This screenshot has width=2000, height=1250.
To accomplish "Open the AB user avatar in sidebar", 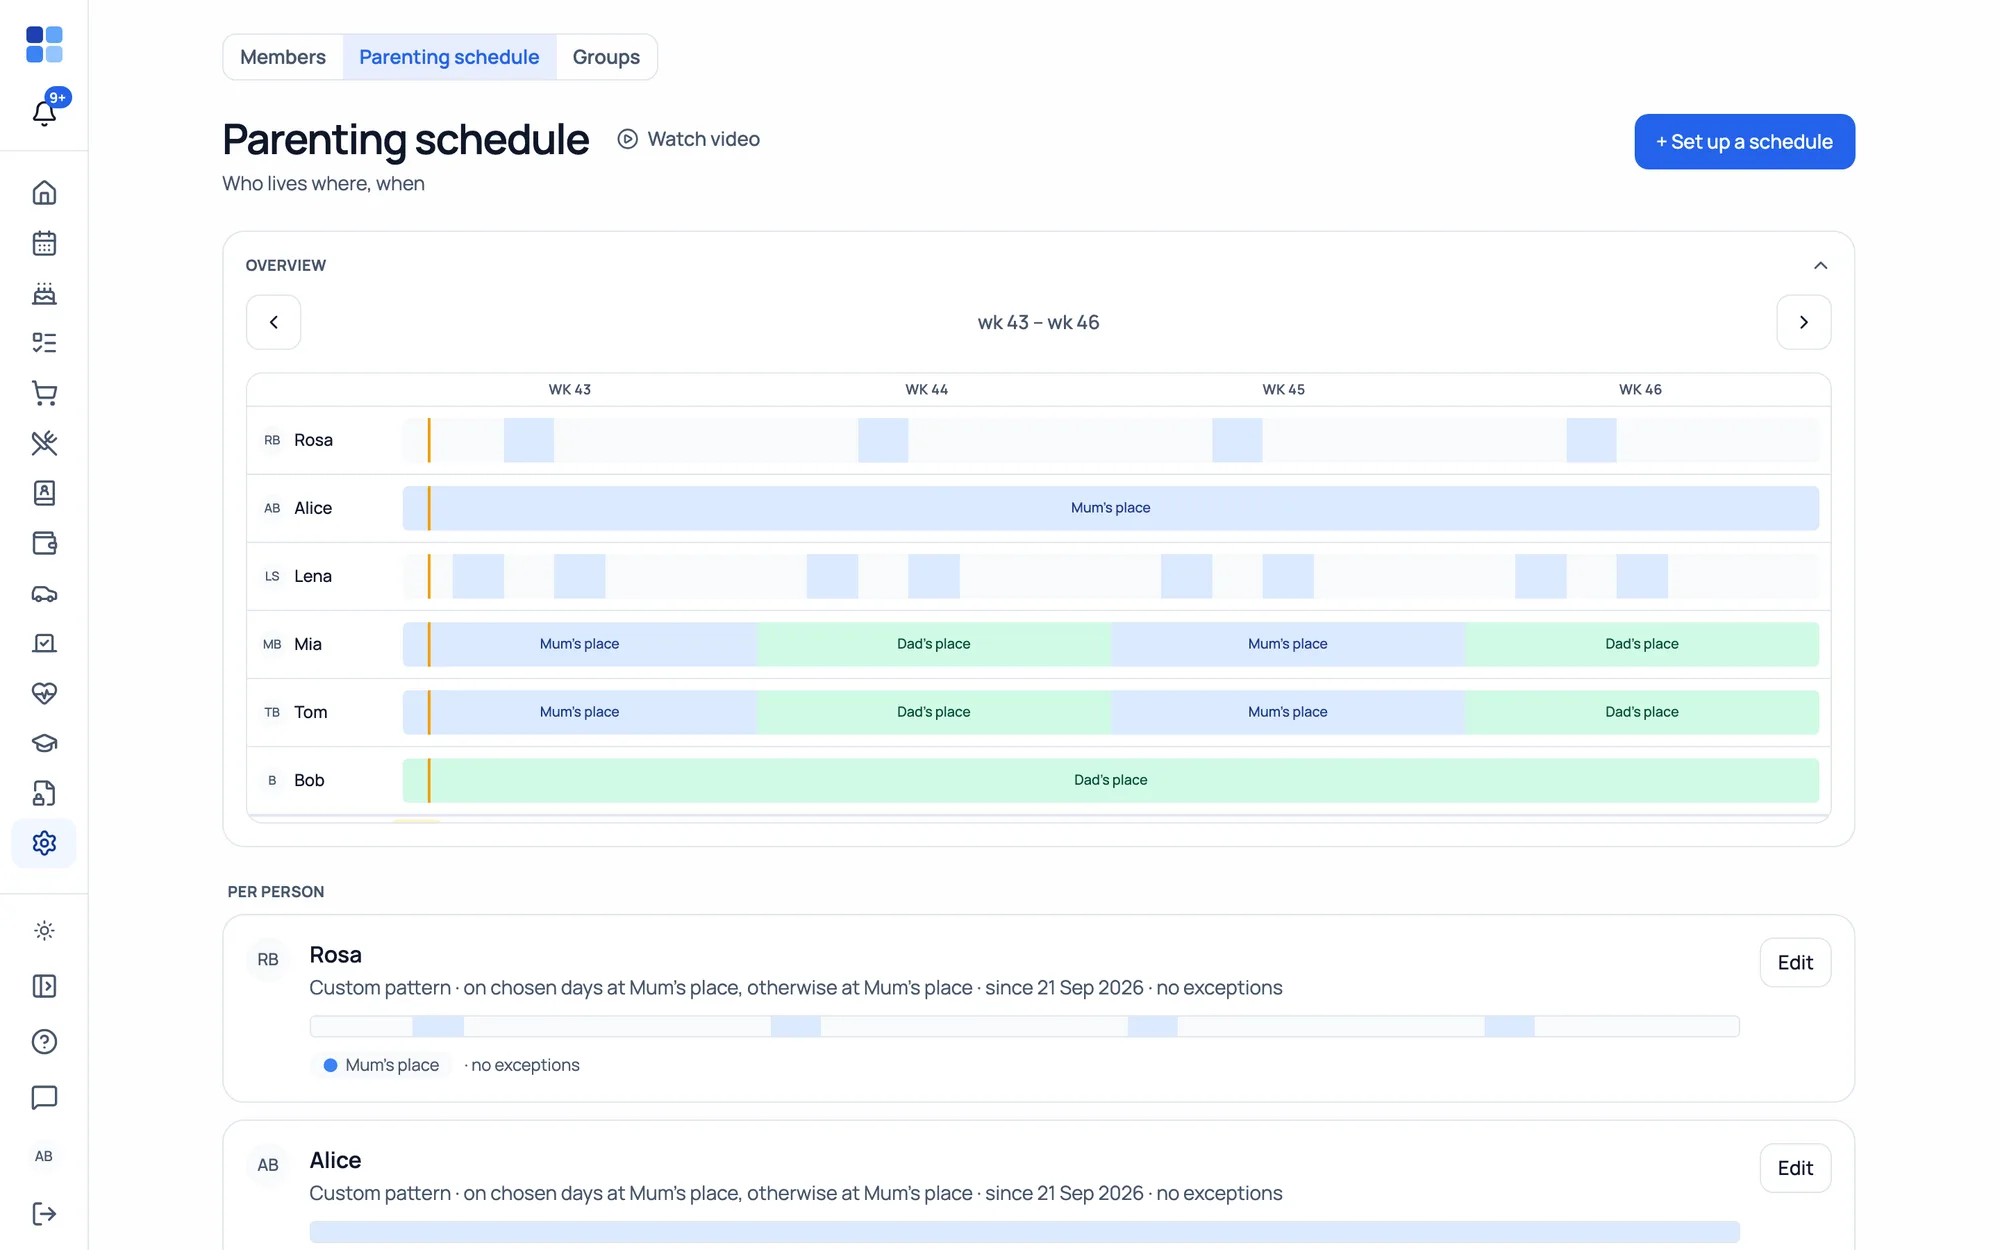I will pos(44,1156).
